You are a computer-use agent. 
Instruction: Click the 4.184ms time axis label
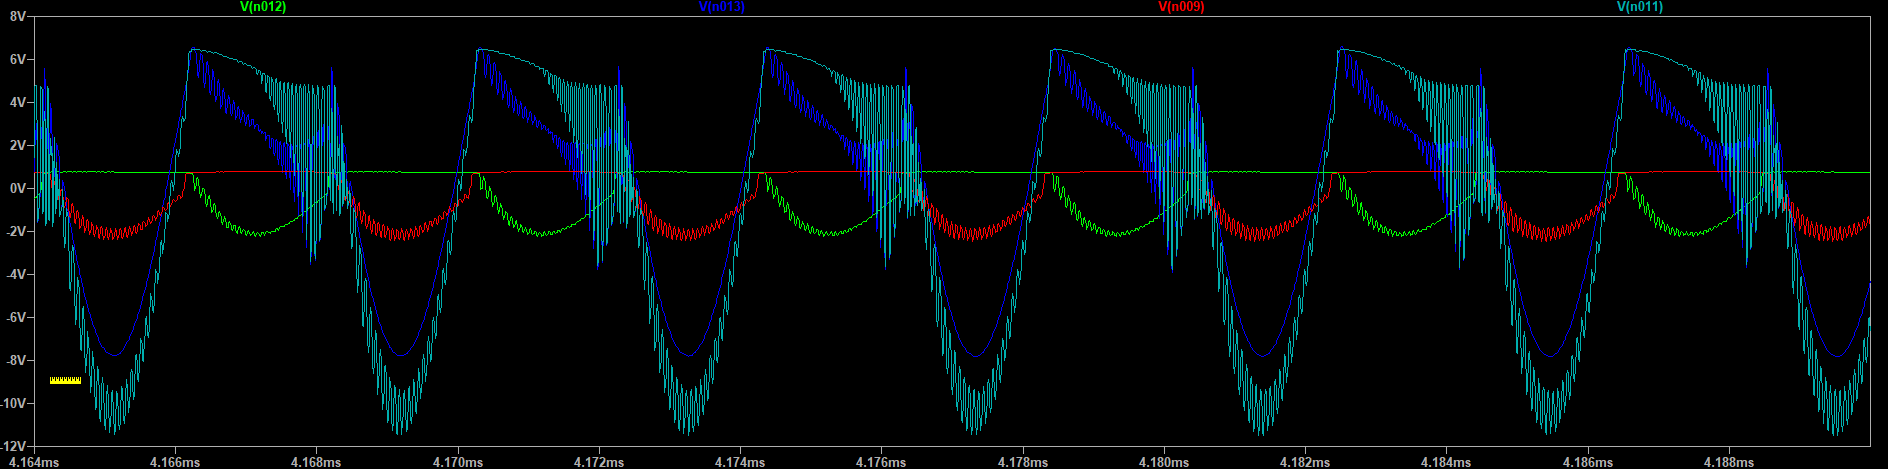tap(1445, 462)
